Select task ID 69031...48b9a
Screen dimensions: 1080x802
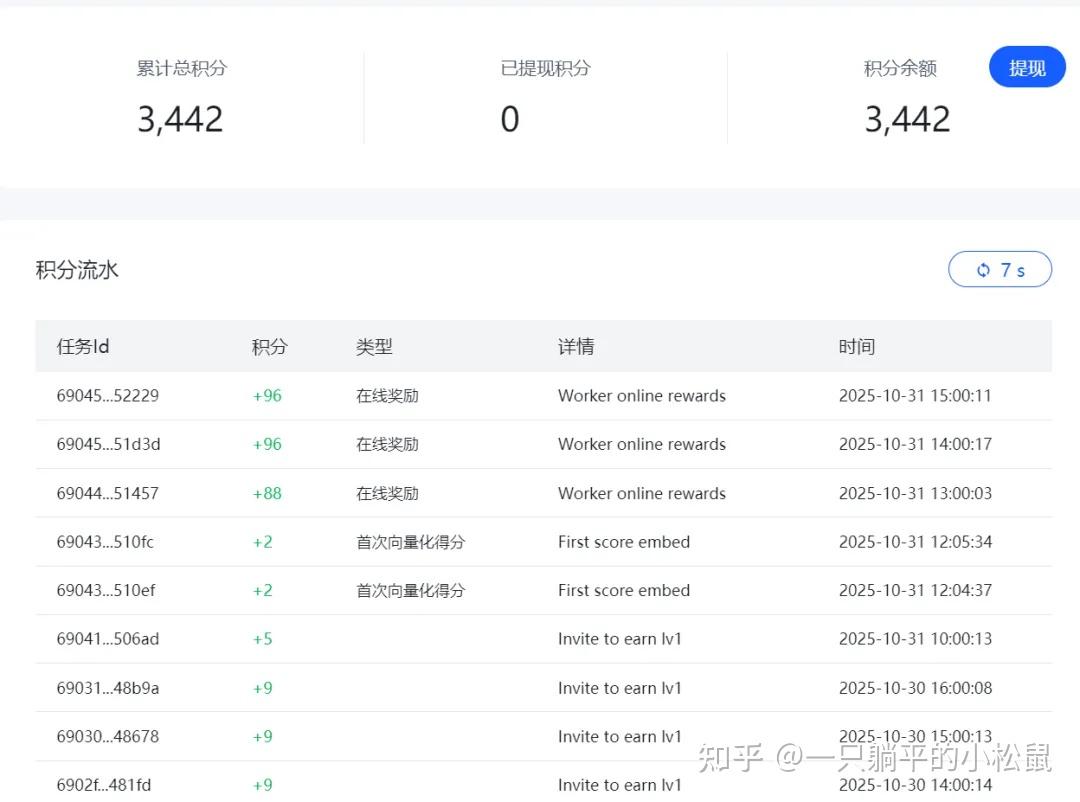click(108, 688)
